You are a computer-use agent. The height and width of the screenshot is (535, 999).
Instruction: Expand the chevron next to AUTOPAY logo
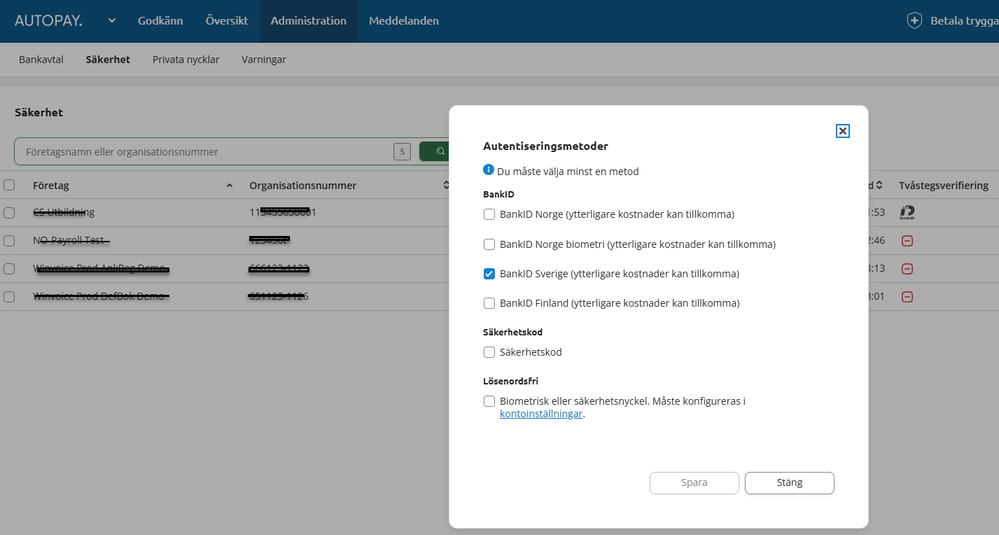tap(111, 20)
